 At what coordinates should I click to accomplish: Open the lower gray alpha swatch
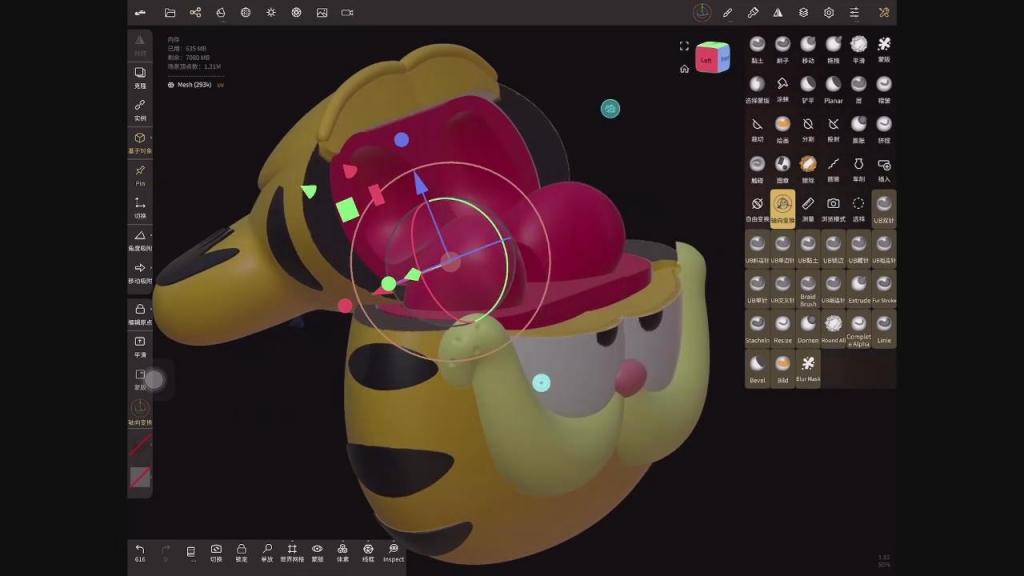click(x=140, y=477)
